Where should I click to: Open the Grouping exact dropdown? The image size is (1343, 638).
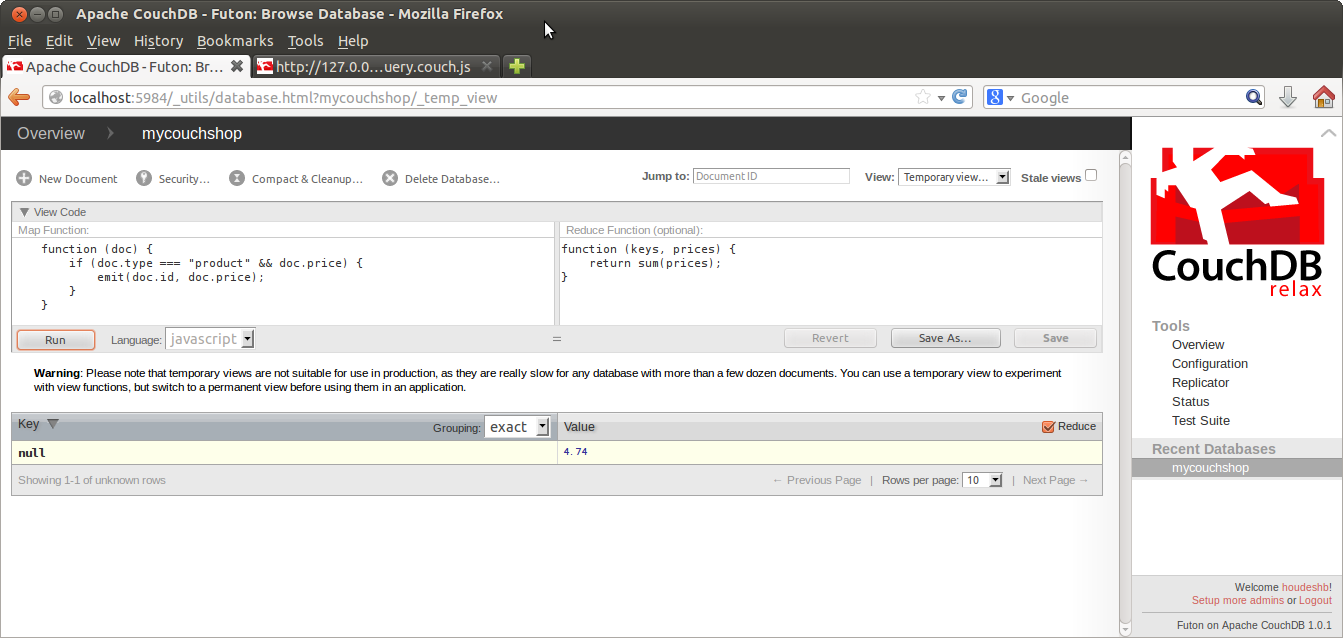pyautogui.click(x=517, y=427)
